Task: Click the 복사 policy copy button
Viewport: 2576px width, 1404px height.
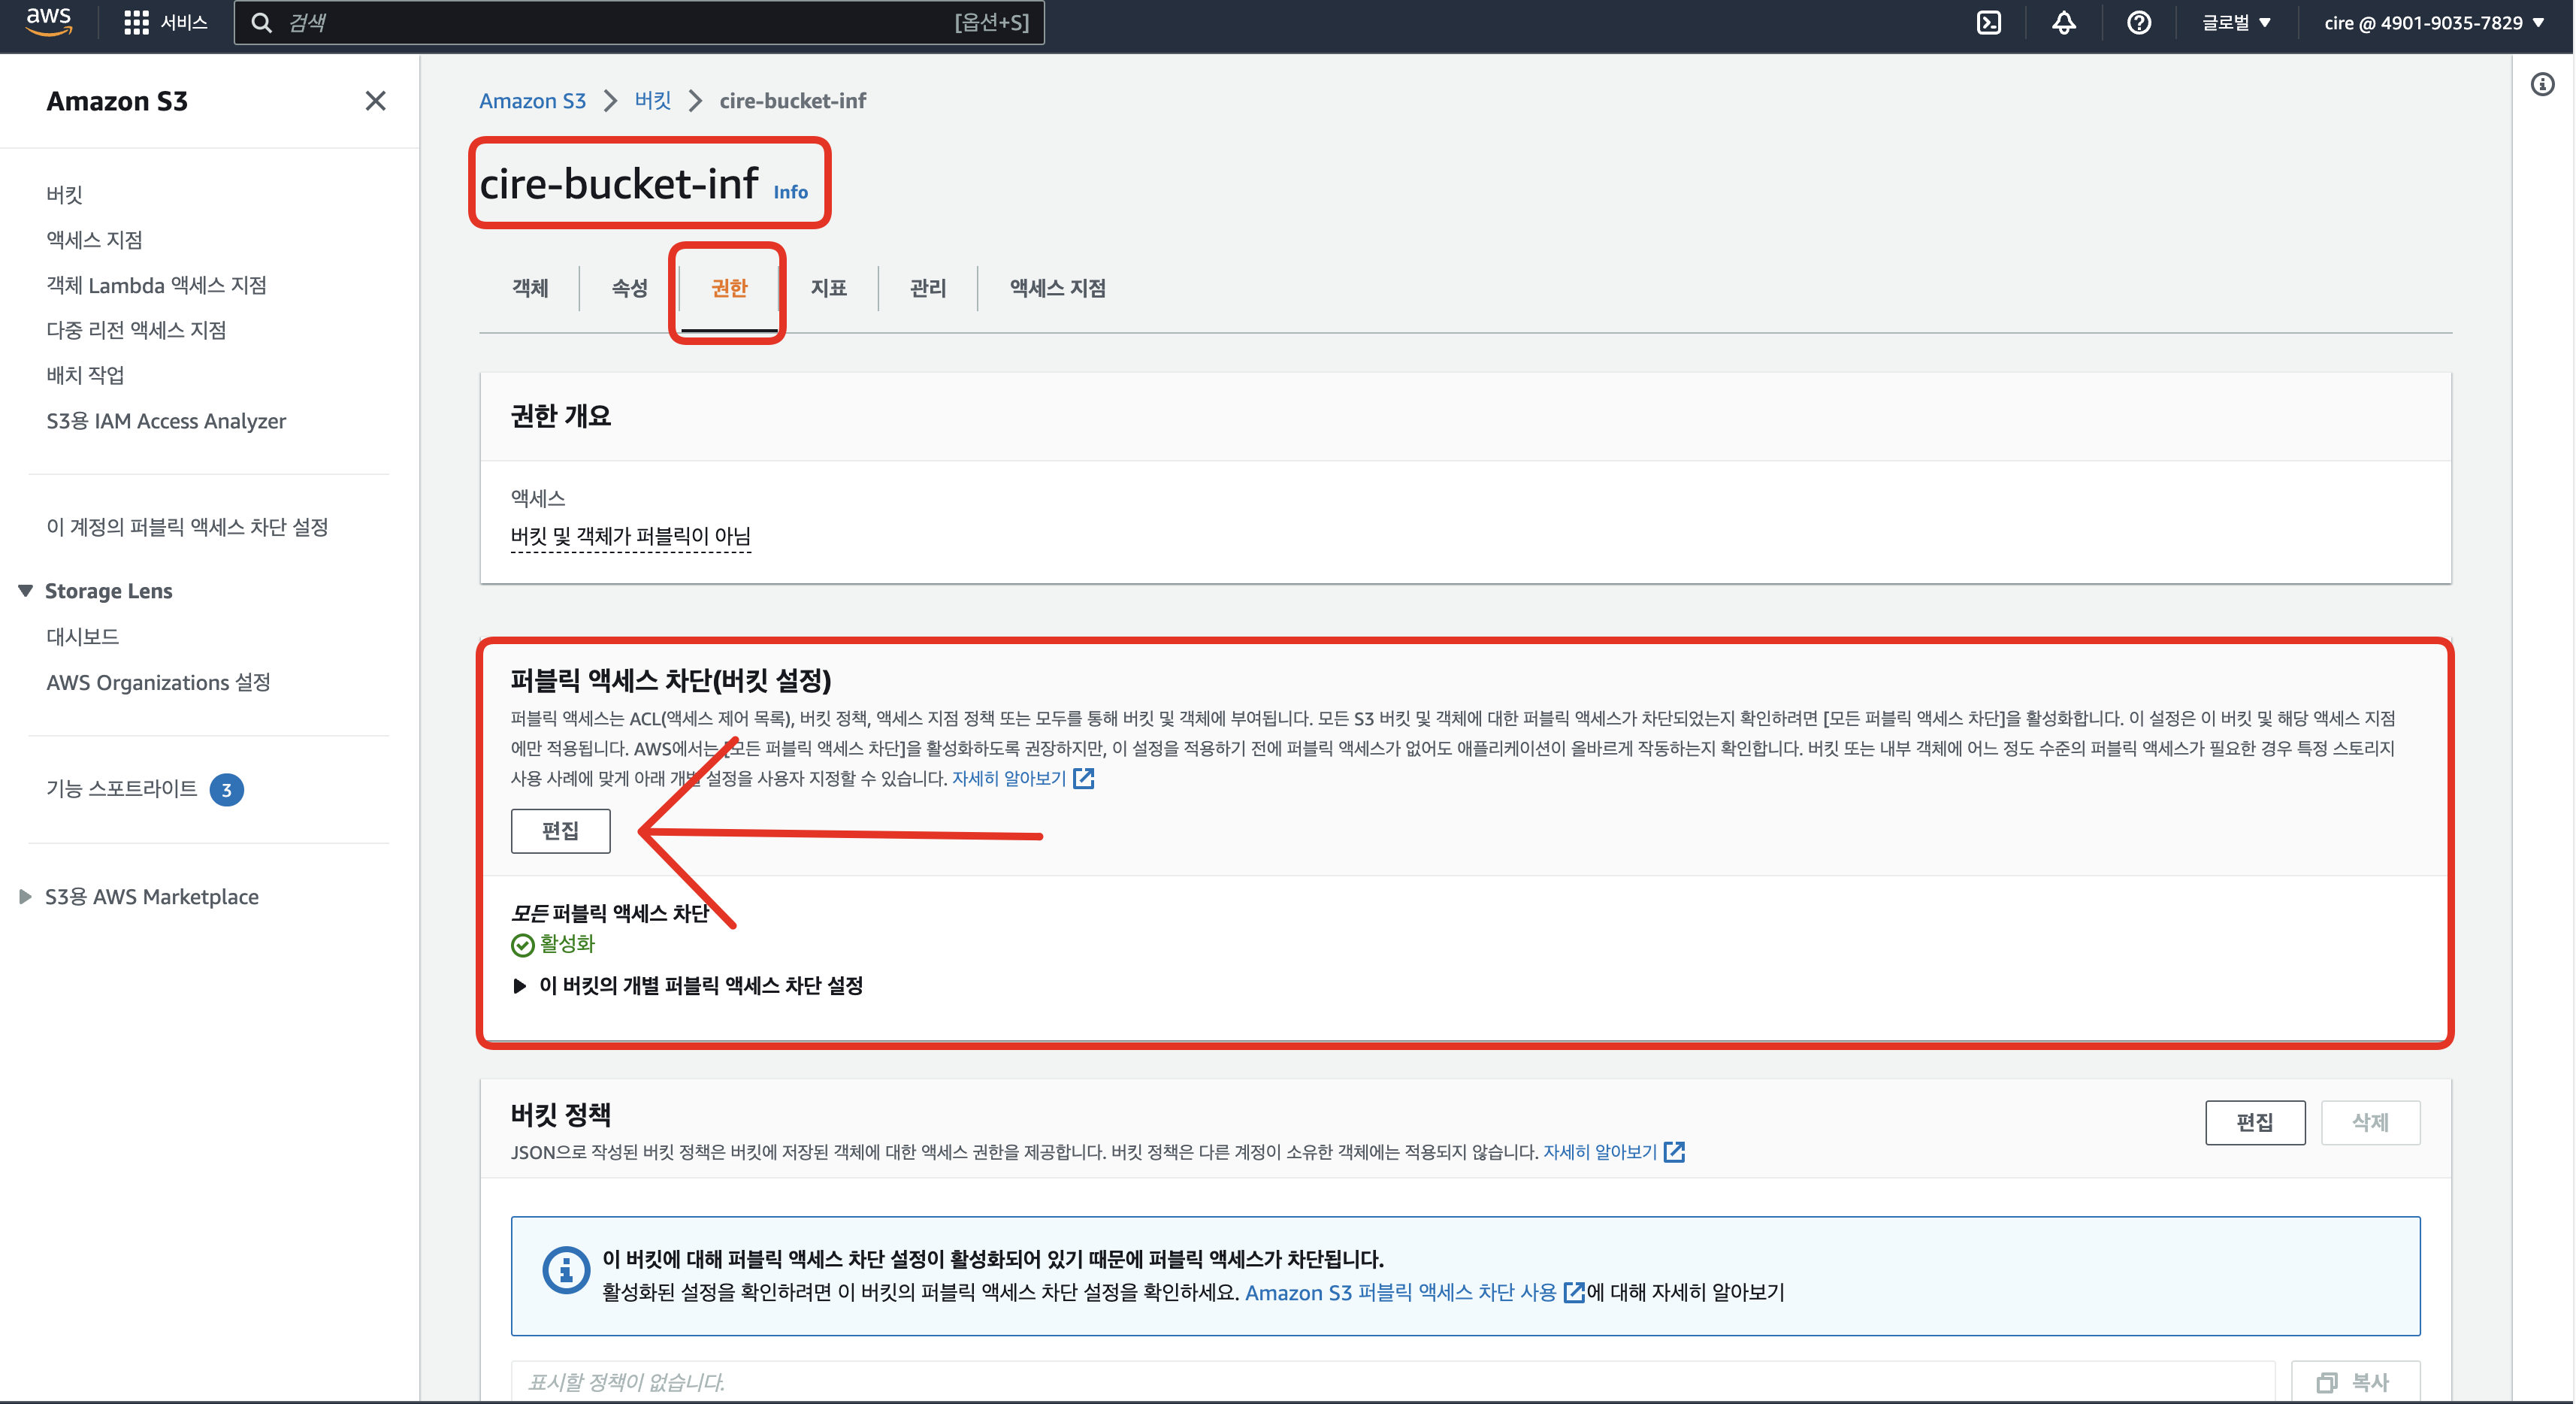Action: 2356,1381
